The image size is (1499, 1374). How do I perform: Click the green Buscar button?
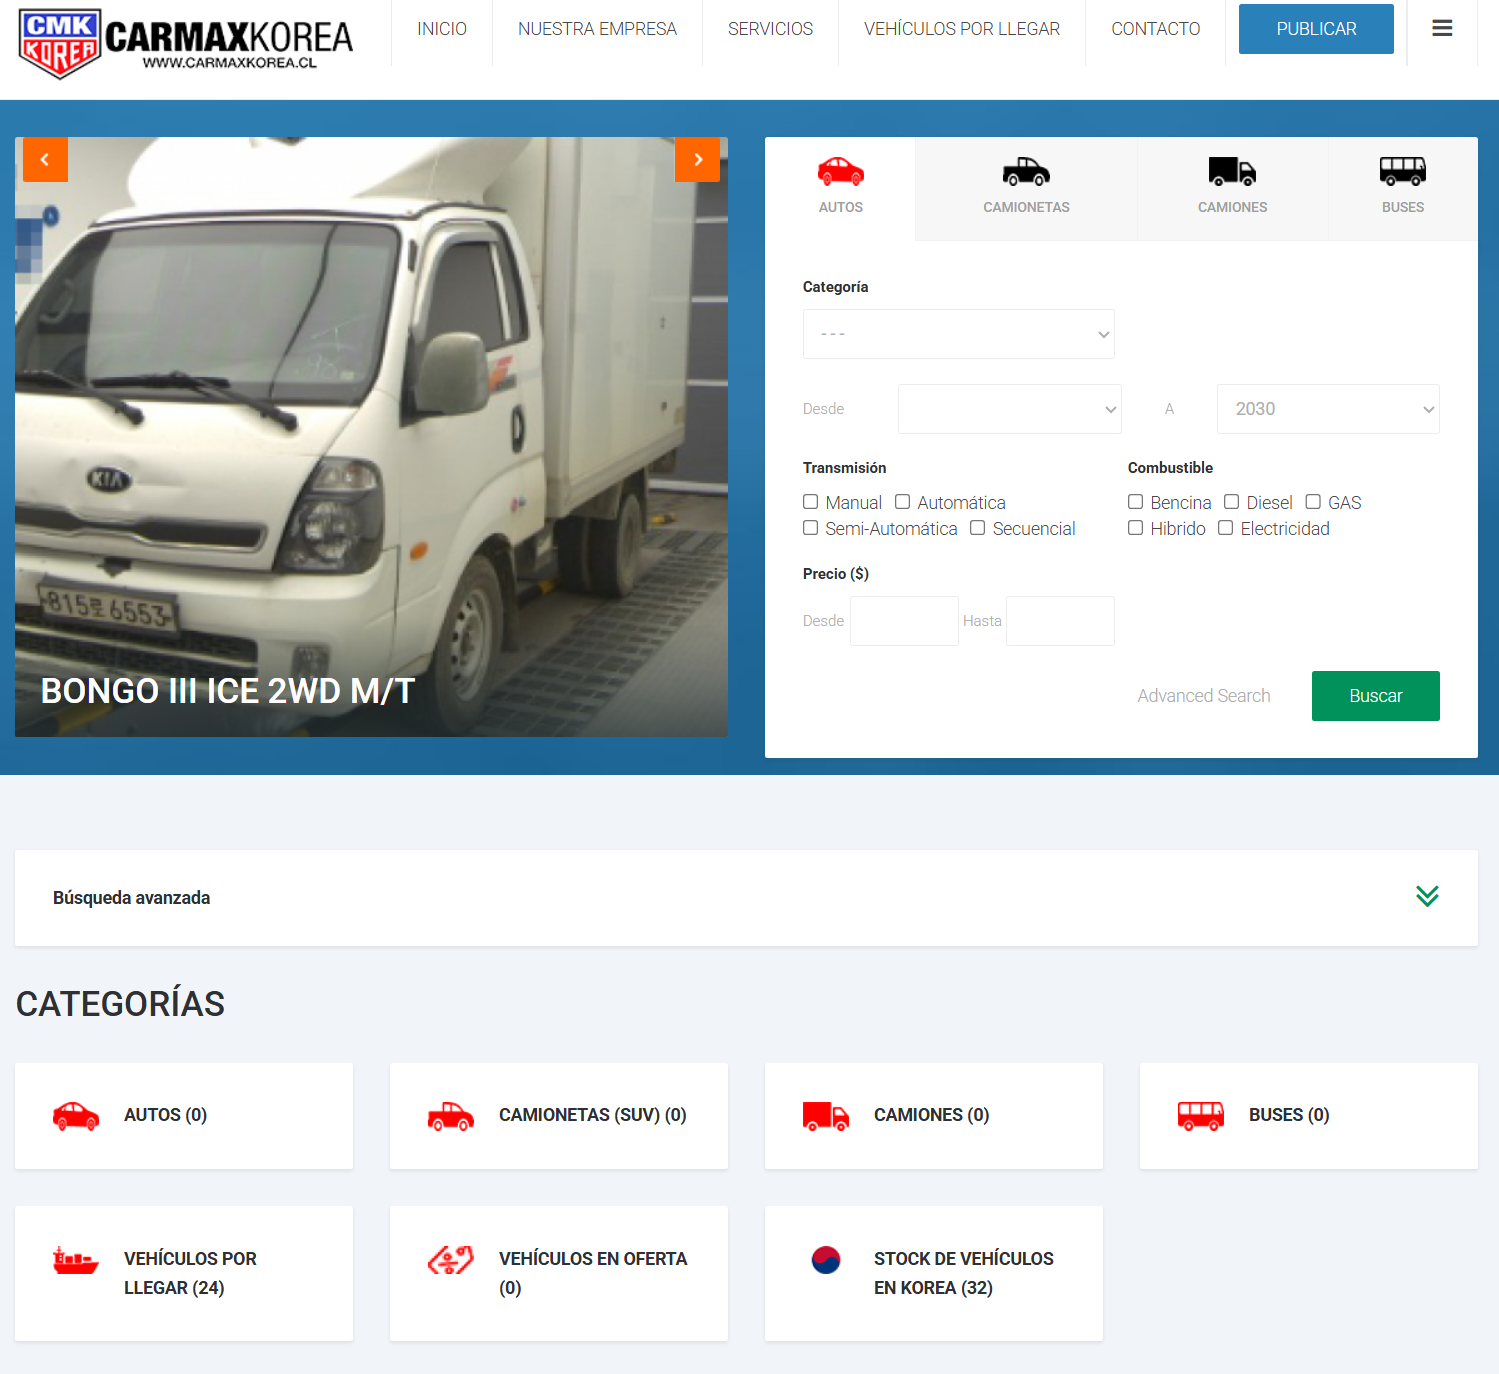(x=1376, y=696)
